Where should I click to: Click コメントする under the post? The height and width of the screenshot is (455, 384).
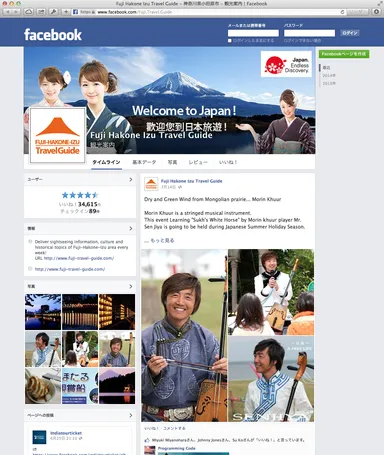[174, 428]
